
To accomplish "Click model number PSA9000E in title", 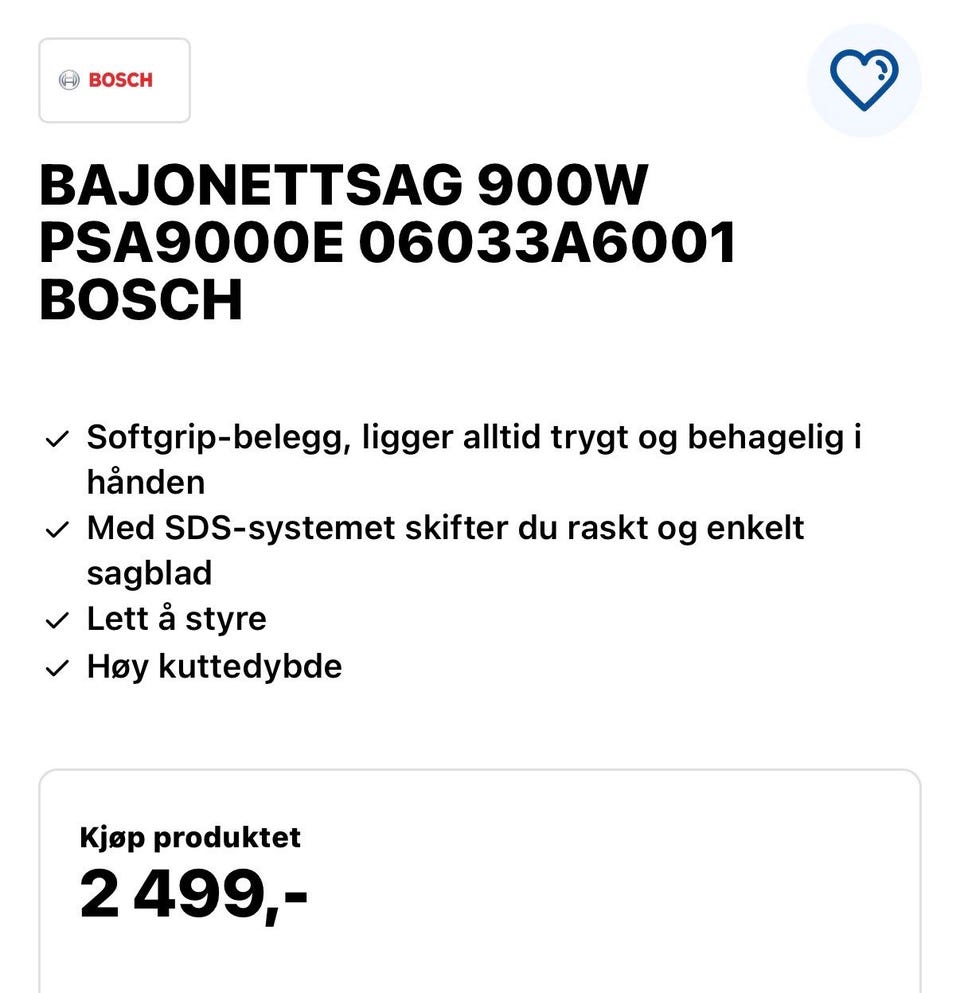I will click(x=190, y=243).
